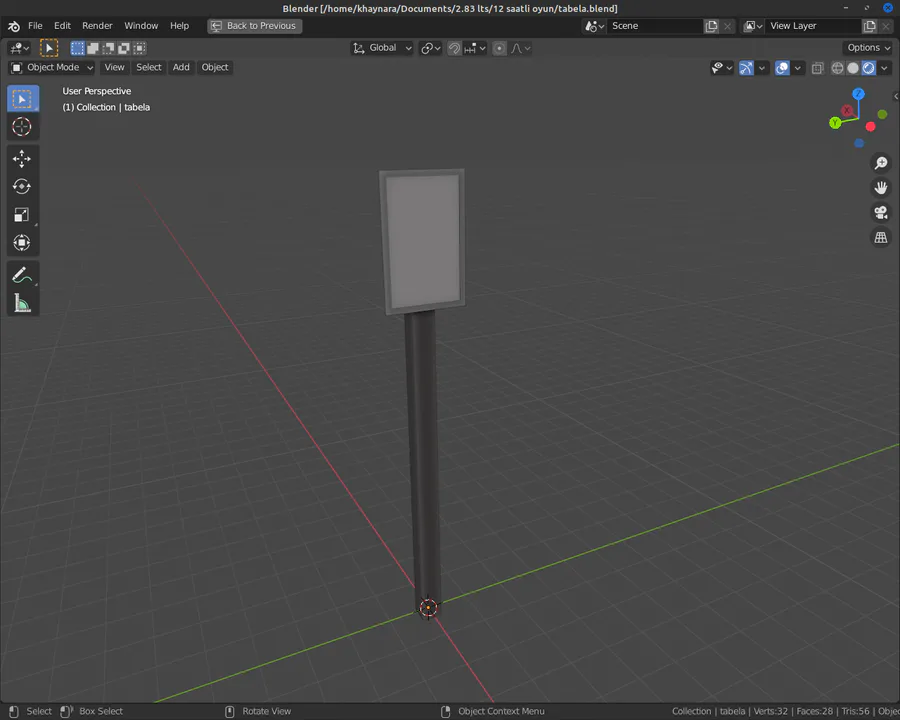Open the viewport Add menu
Viewport: 900px width, 720px height.
pos(181,68)
